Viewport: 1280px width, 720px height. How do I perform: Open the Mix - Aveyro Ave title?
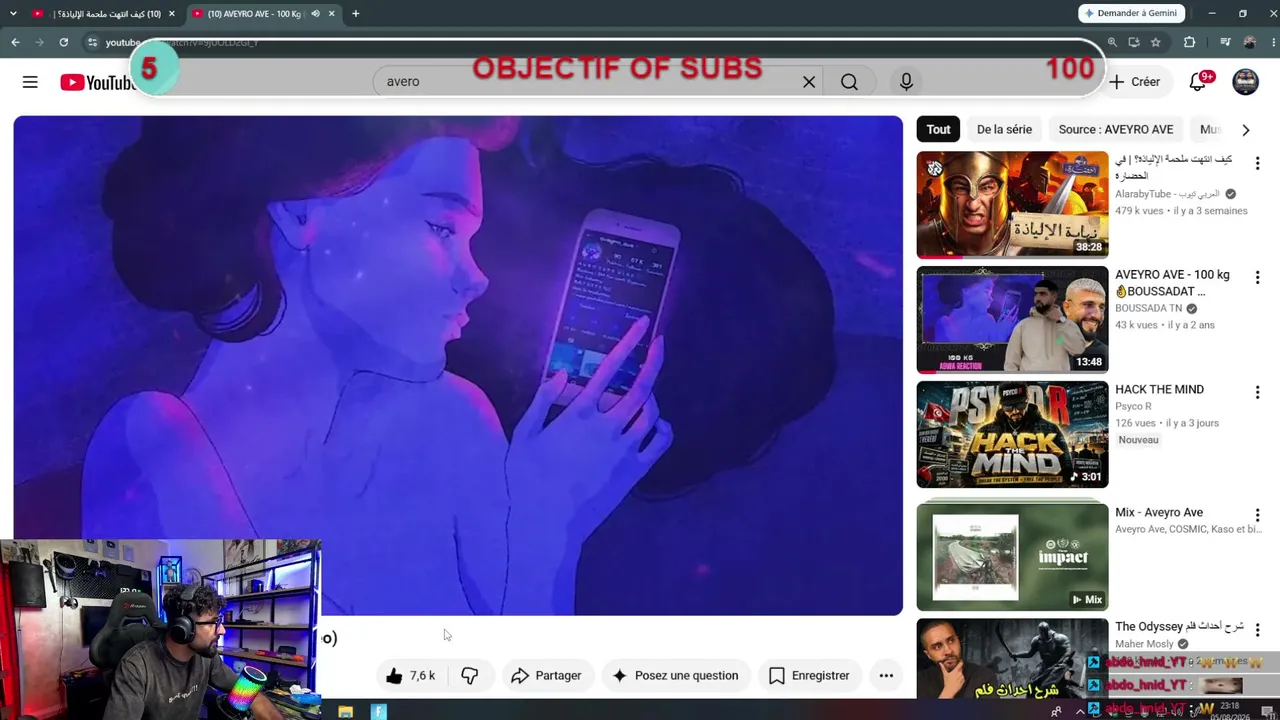1159,513
